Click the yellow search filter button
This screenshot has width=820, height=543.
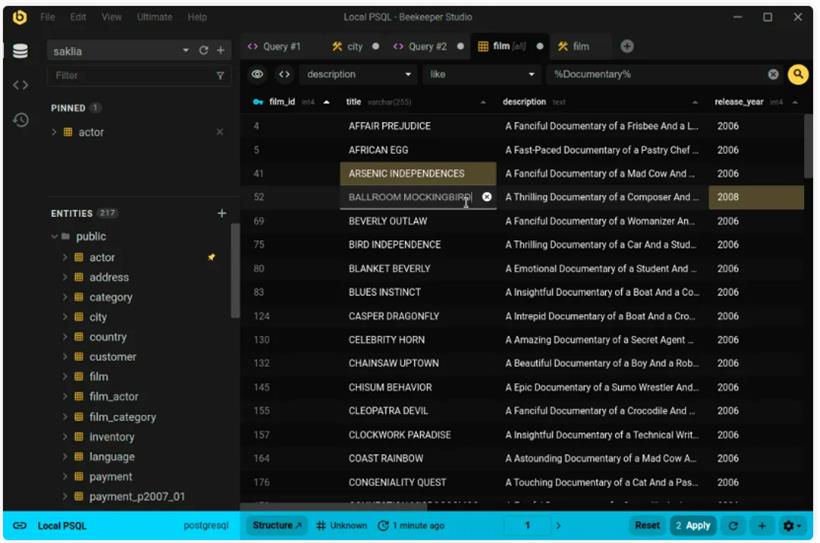[x=797, y=74]
